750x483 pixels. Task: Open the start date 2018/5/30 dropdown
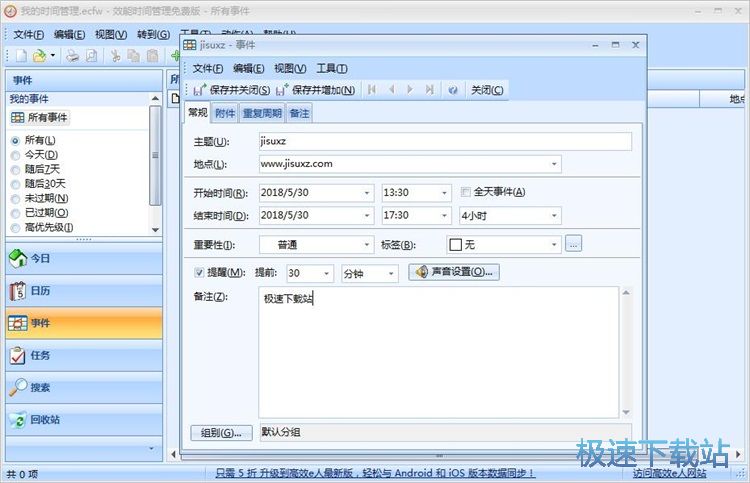point(366,193)
